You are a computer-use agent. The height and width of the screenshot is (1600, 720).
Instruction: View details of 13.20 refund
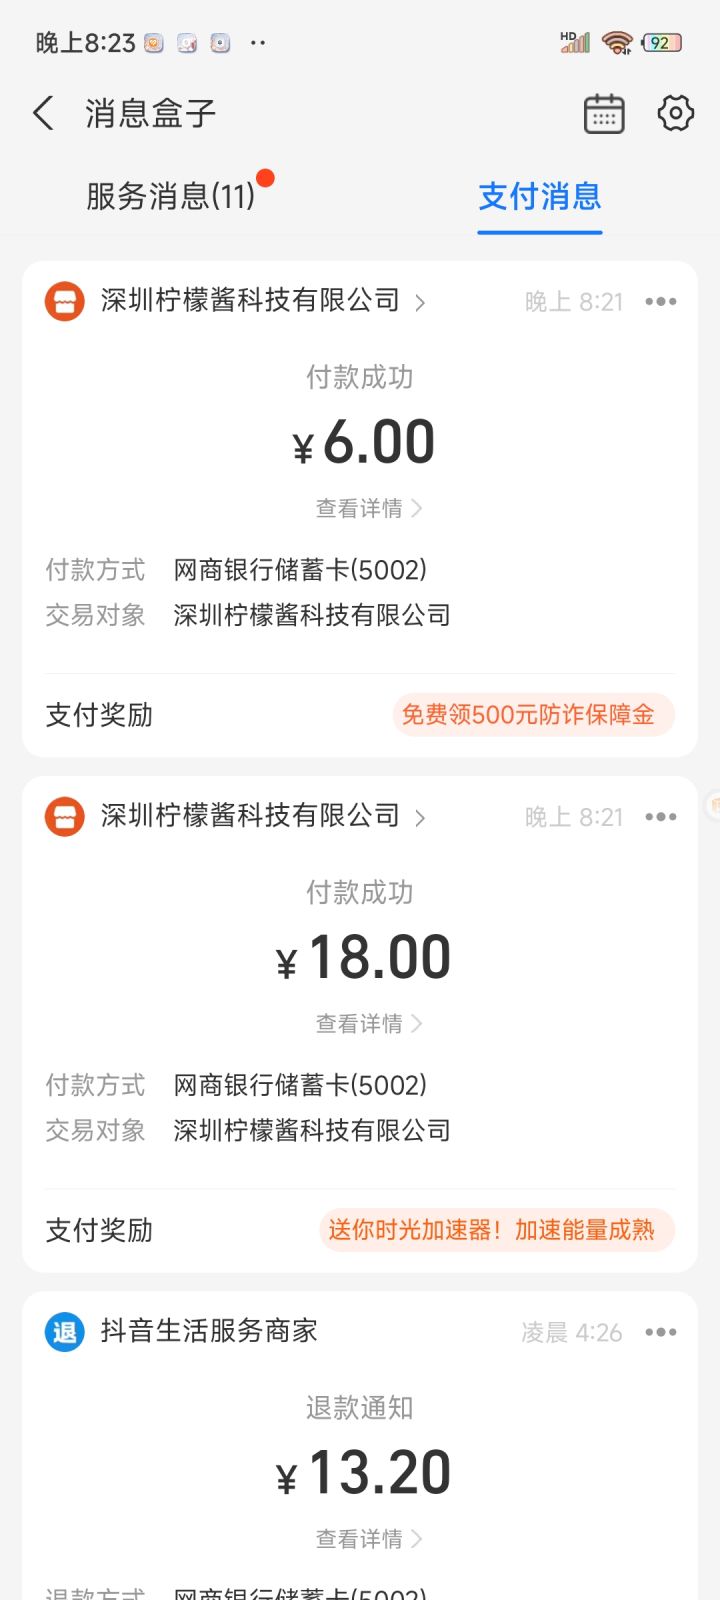point(368,1539)
